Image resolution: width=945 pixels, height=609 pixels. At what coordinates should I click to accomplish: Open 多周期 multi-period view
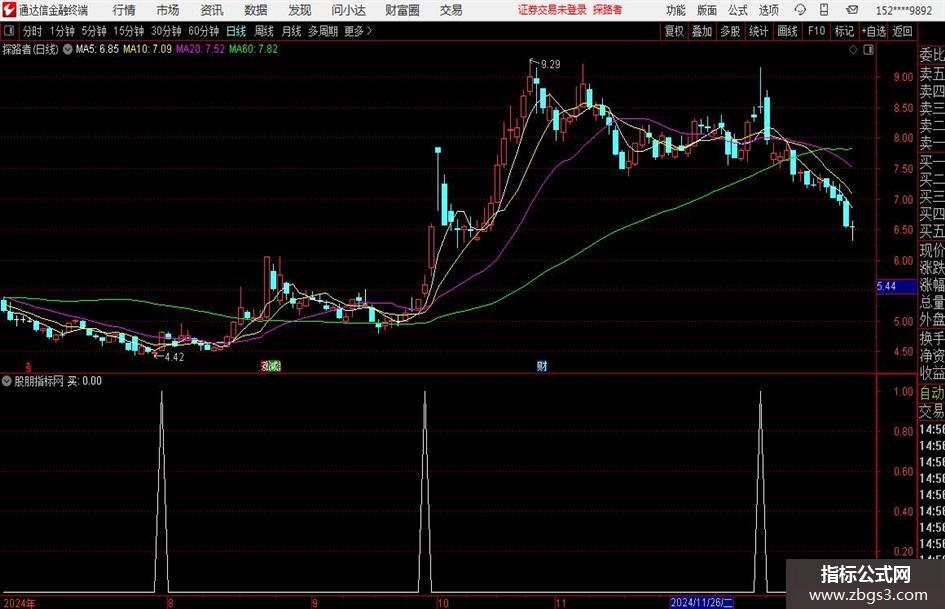click(323, 31)
